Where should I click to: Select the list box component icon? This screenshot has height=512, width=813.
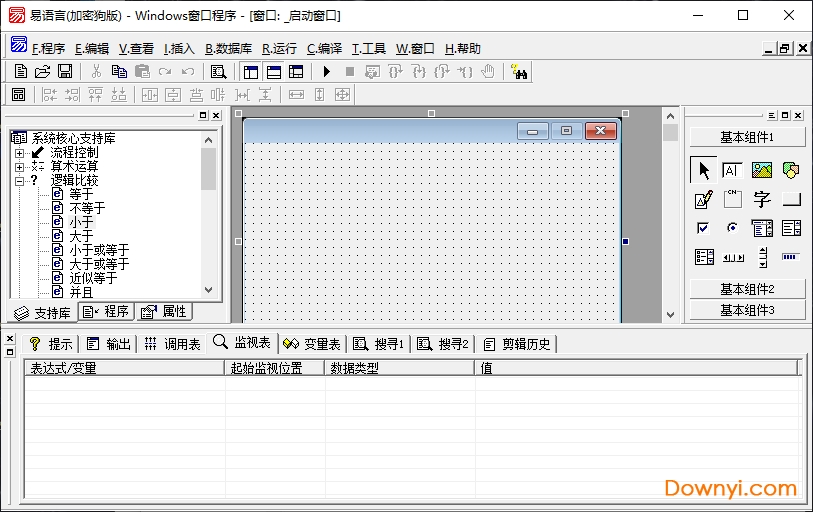click(x=791, y=228)
